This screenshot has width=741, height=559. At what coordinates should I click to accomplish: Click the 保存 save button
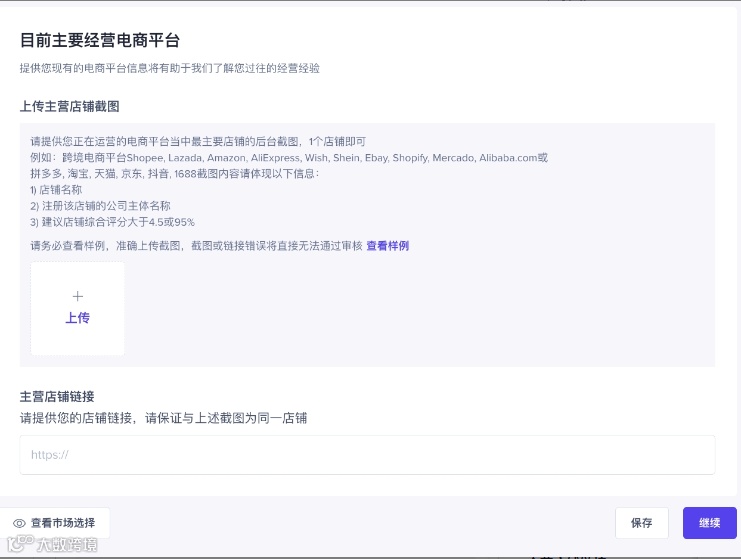(x=641, y=523)
